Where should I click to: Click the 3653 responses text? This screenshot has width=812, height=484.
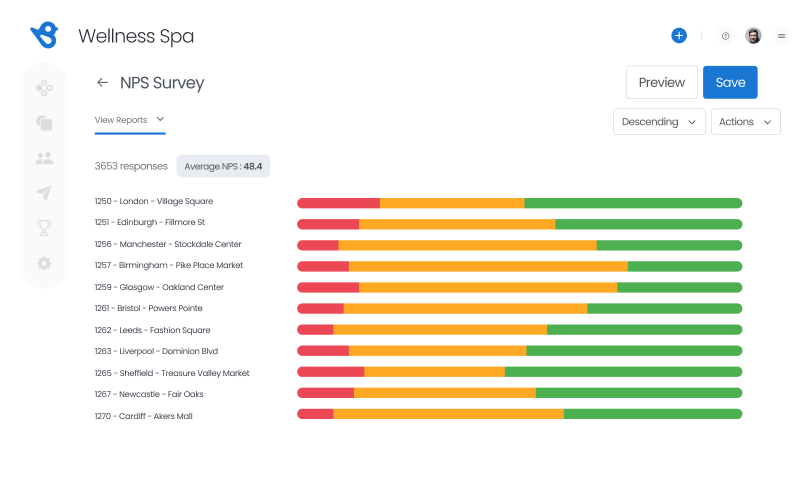point(131,166)
